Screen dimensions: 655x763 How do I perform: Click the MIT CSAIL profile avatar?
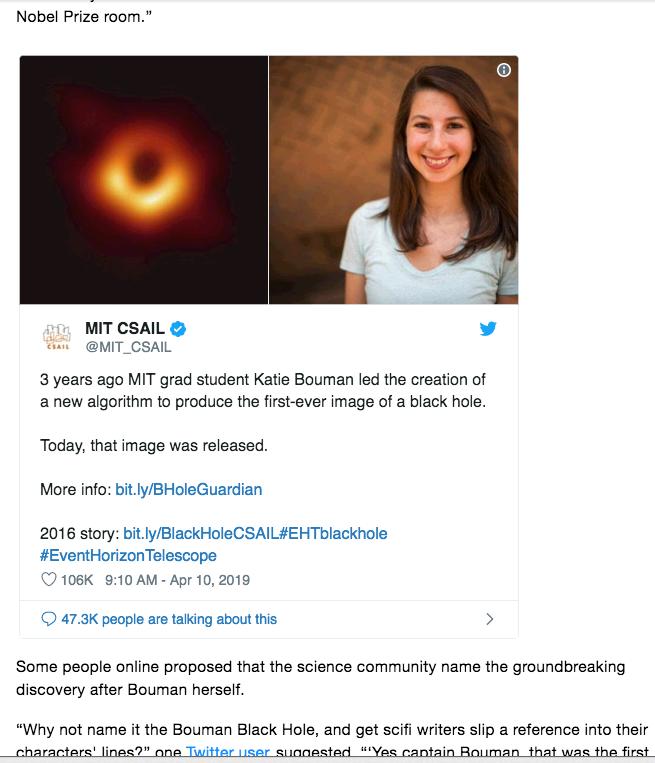pyautogui.click(x=57, y=337)
